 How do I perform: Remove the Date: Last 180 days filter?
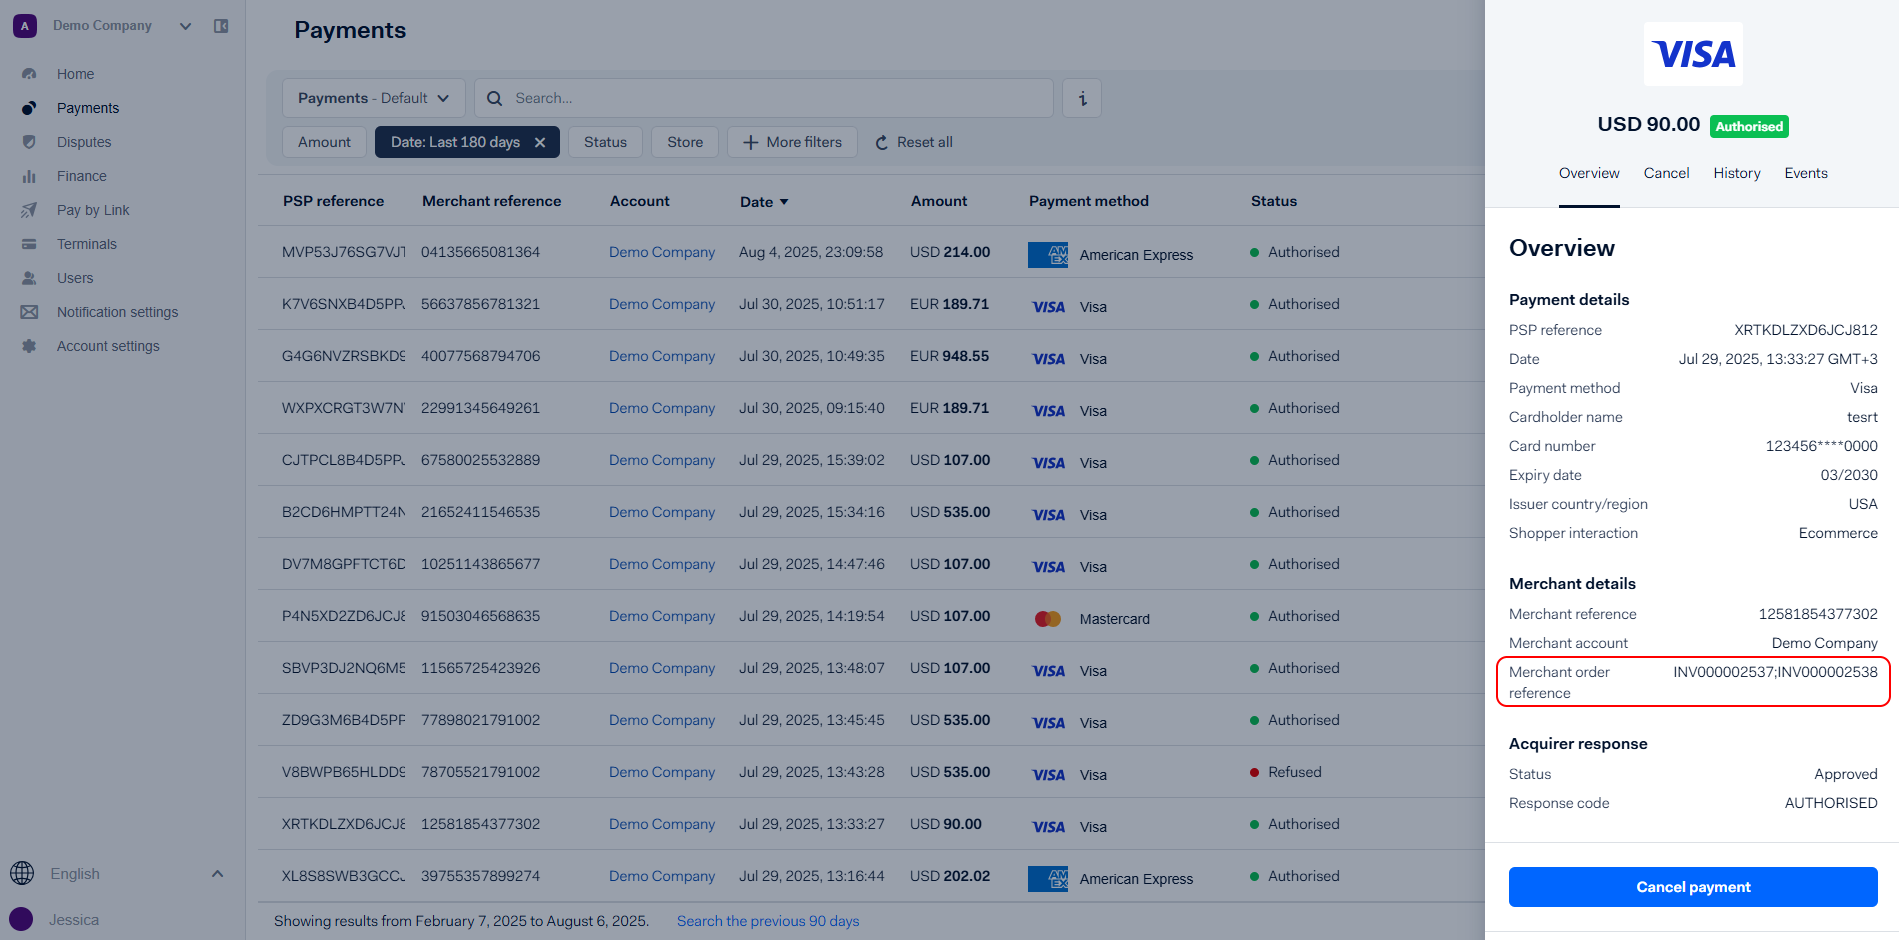pyautogui.click(x=540, y=142)
